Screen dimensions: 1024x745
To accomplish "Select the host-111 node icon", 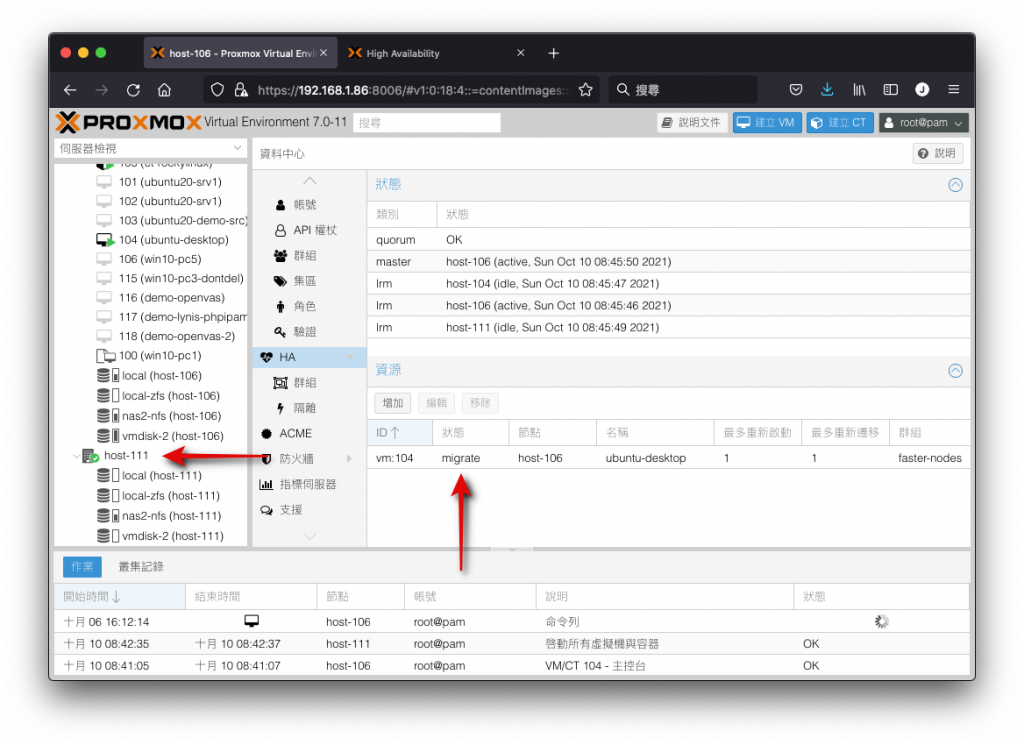I will (90, 456).
